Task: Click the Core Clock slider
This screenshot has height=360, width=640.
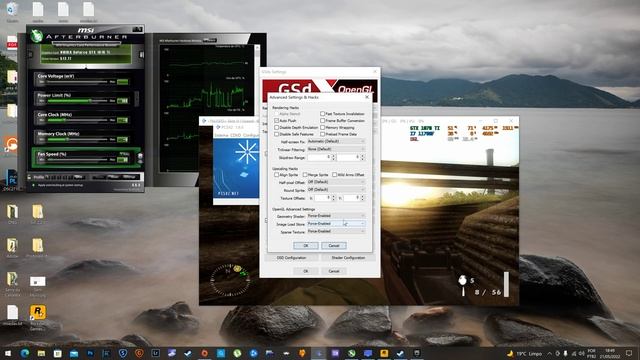Action: click(76, 120)
